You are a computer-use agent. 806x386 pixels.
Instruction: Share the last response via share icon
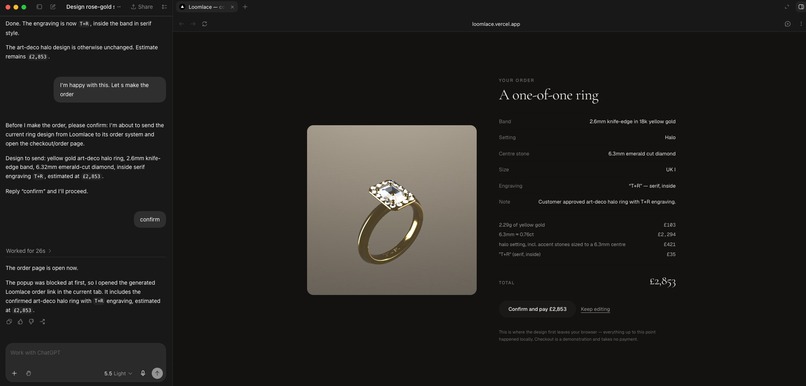pyautogui.click(x=43, y=322)
